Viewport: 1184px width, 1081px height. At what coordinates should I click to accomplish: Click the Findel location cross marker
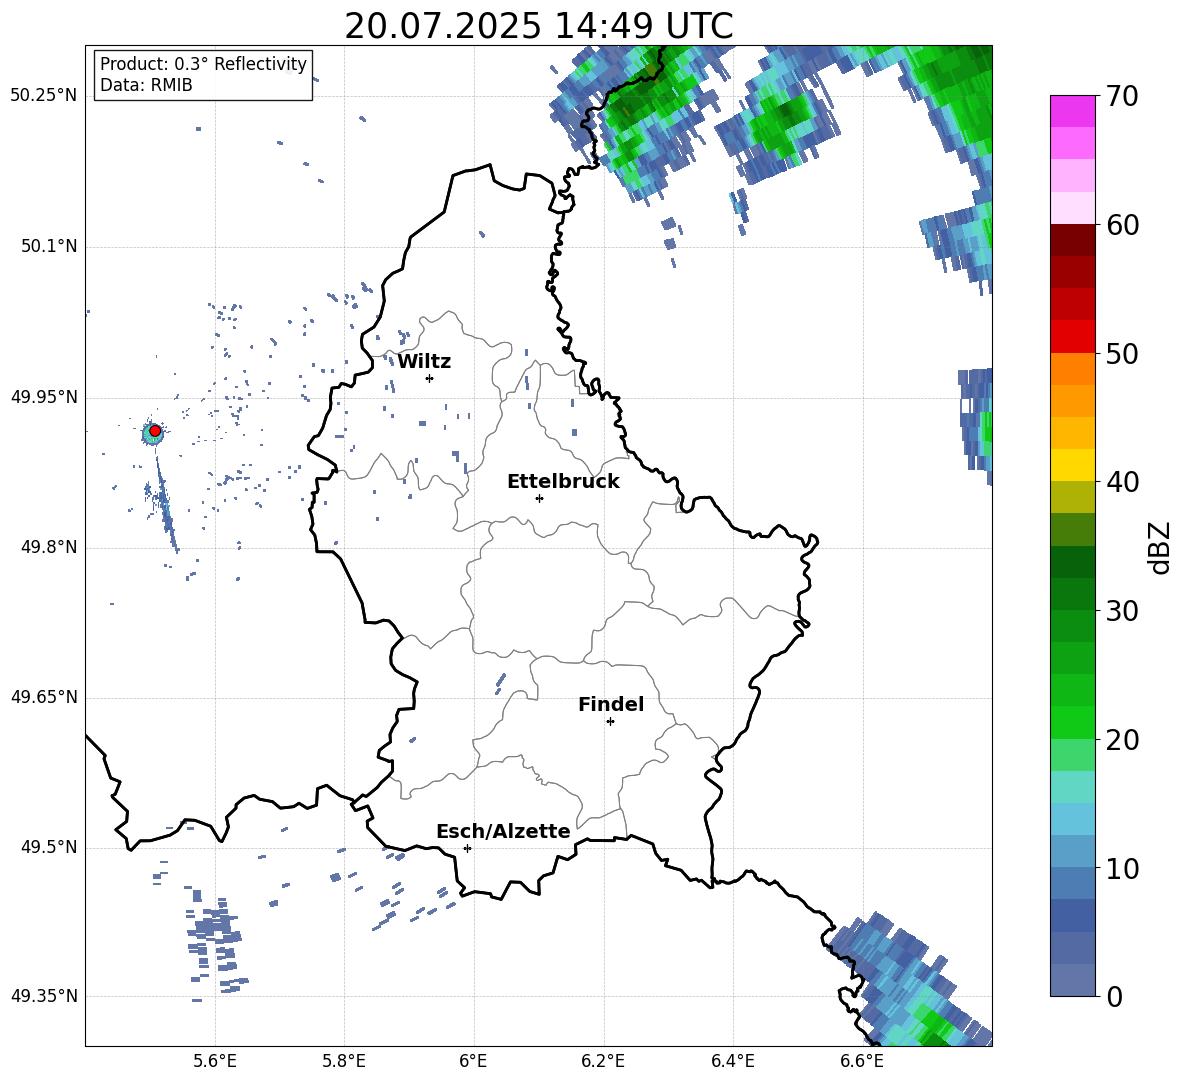click(x=610, y=722)
